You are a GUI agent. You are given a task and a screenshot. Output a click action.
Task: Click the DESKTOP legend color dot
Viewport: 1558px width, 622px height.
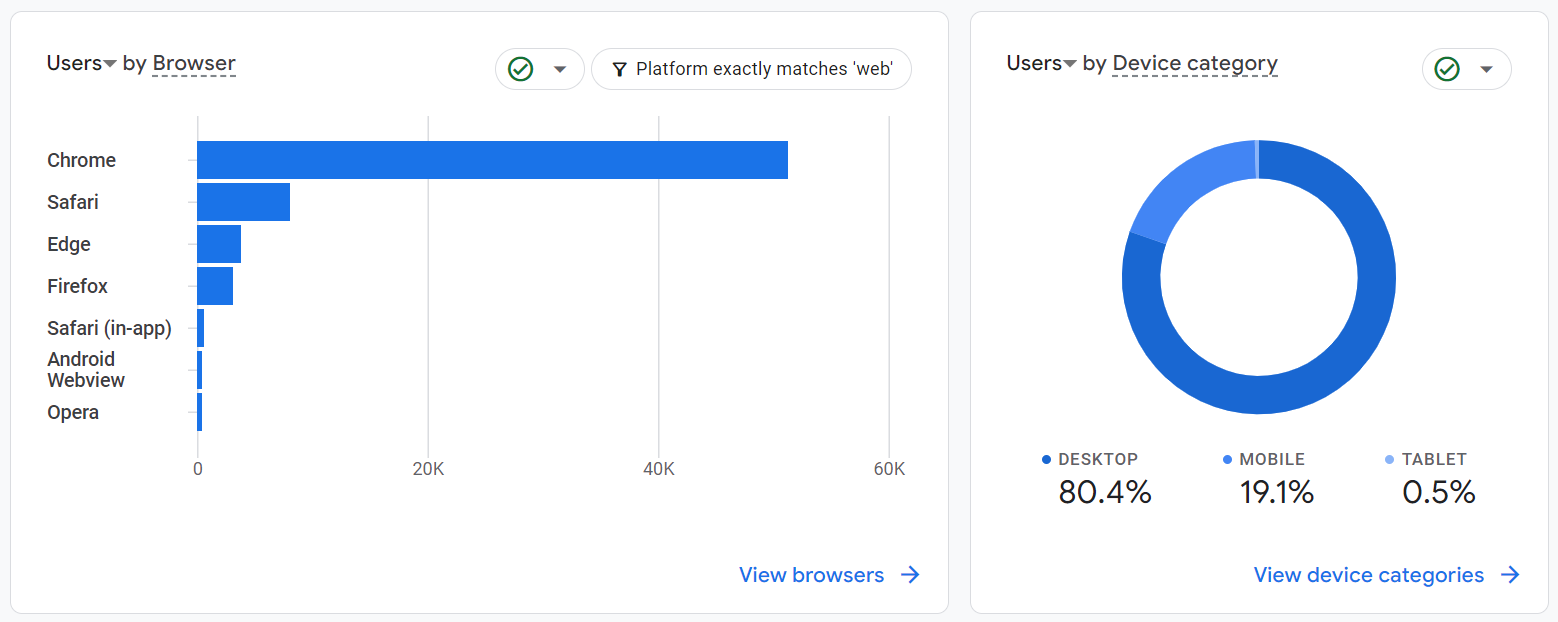1046,460
